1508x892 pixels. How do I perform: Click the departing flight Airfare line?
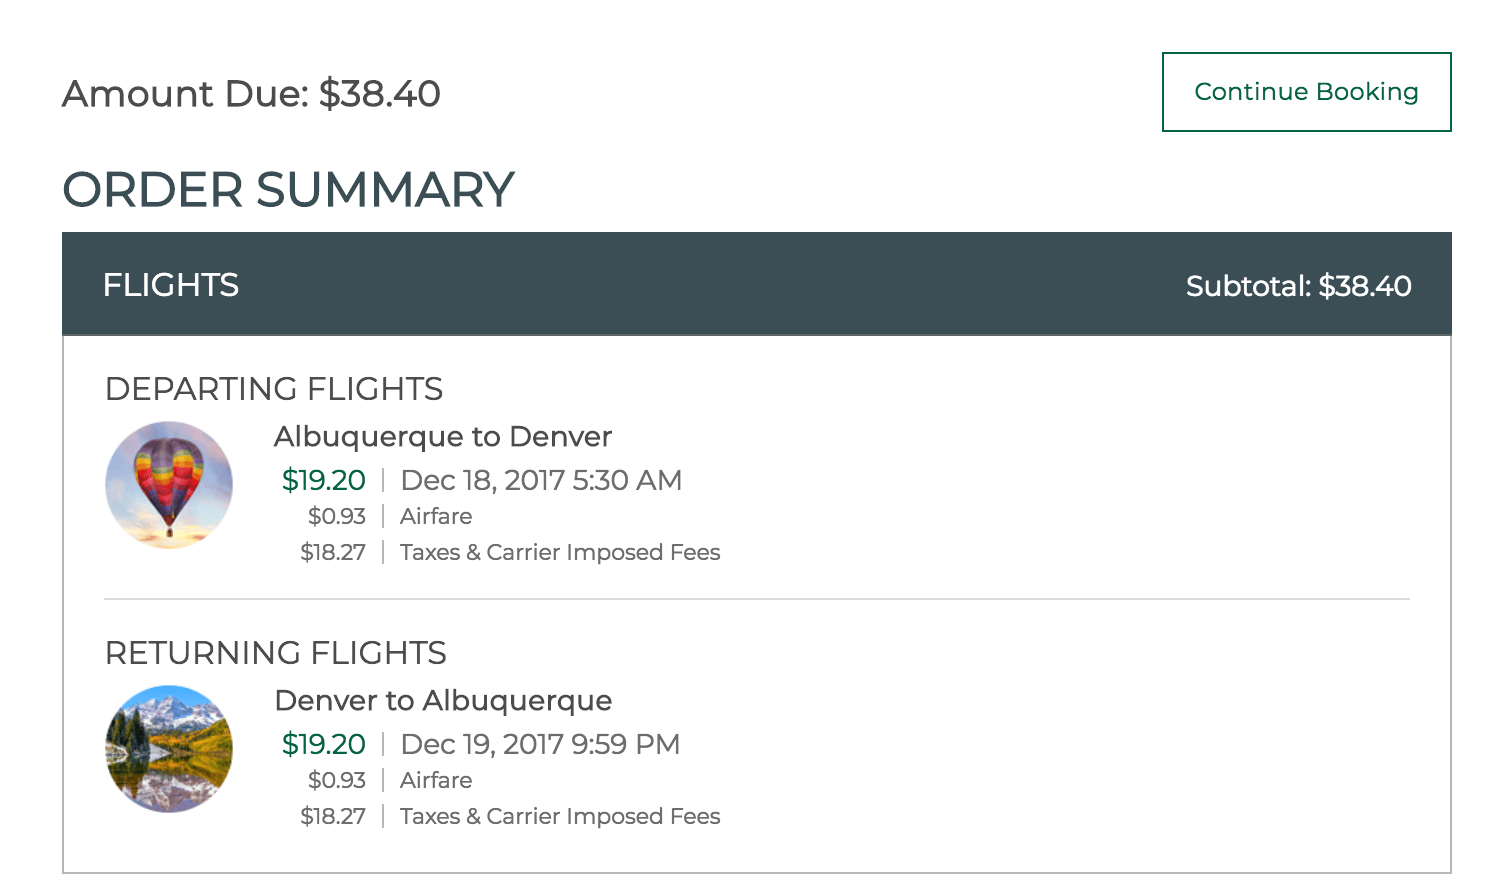pos(435,516)
